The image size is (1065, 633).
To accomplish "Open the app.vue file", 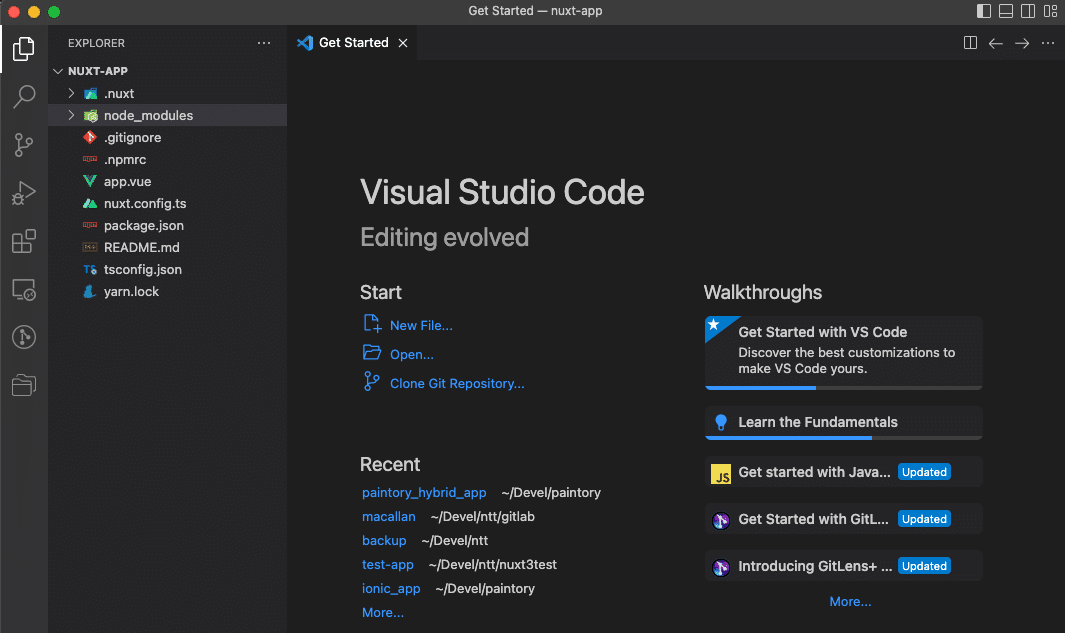I will click(x=168, y=181).
